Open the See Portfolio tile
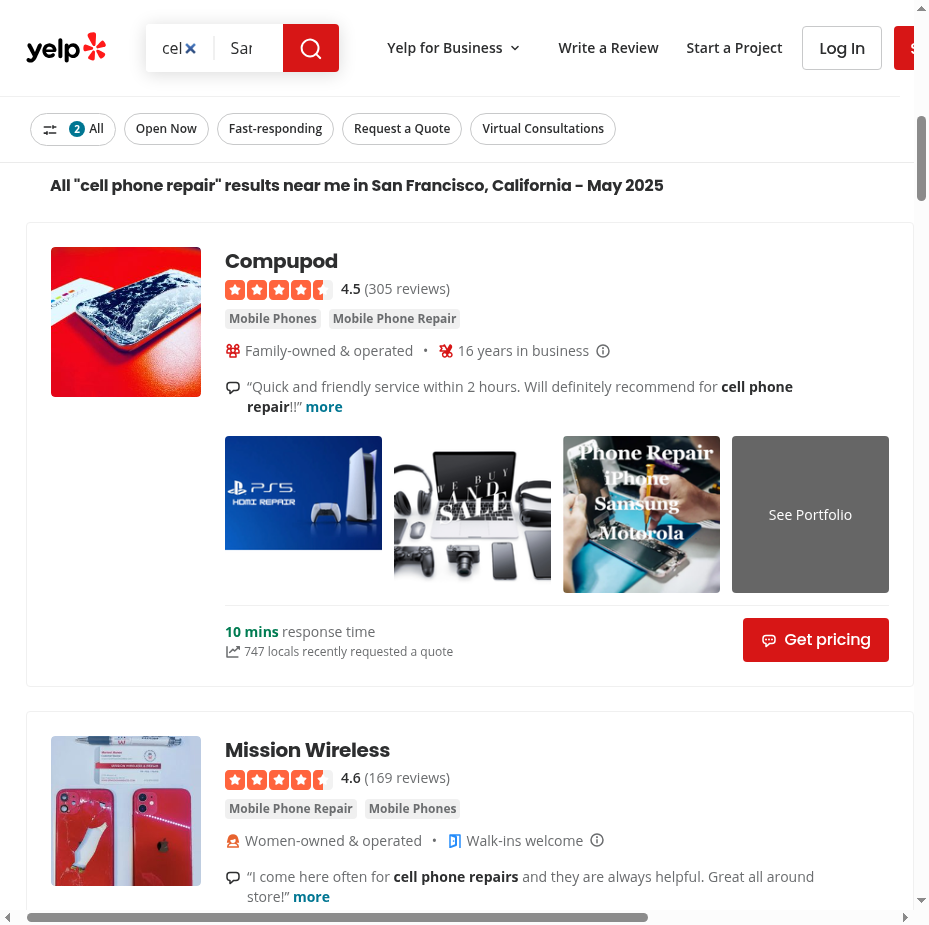The width and height of the screenshot is (929, 925). point(810,514)
